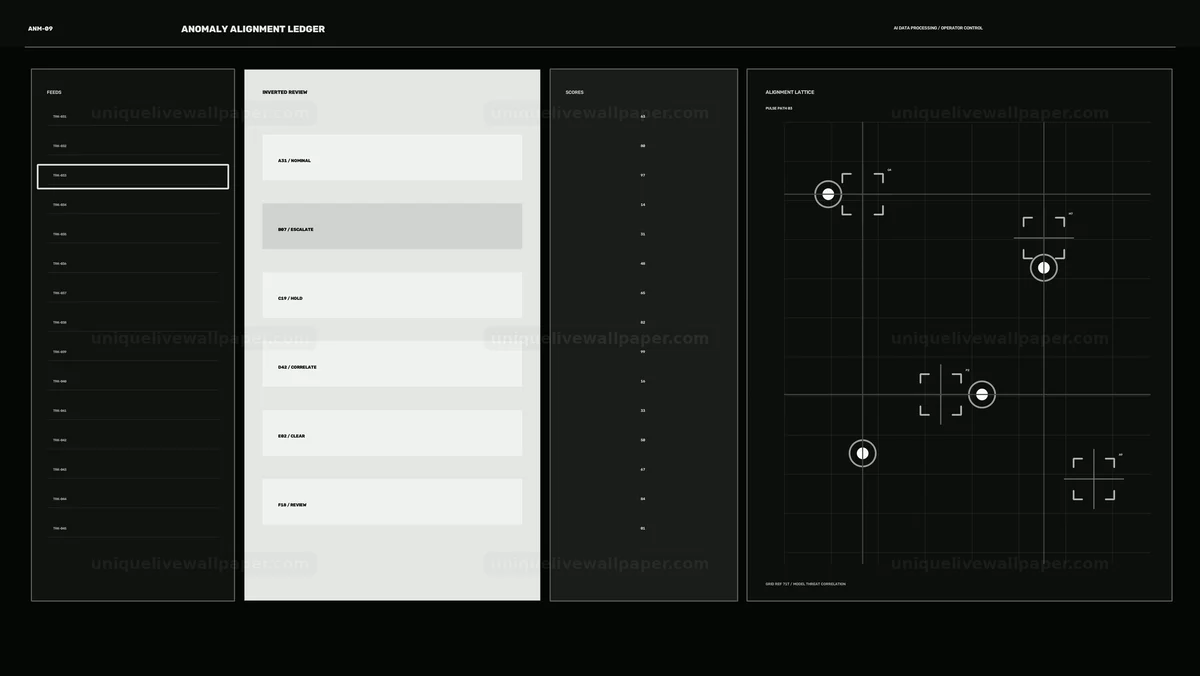Click the score value 63
Viewport: 1200px width, 676px height.
643,116
